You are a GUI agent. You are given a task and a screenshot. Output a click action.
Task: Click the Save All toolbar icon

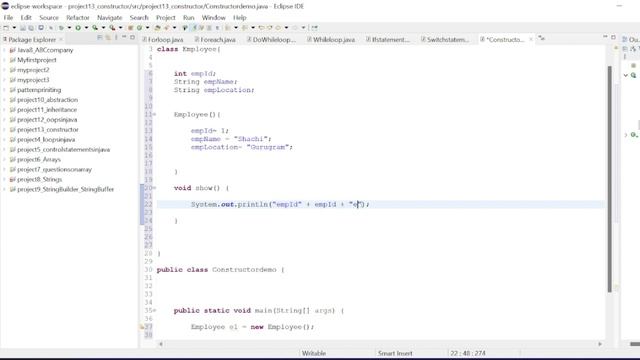31,28
